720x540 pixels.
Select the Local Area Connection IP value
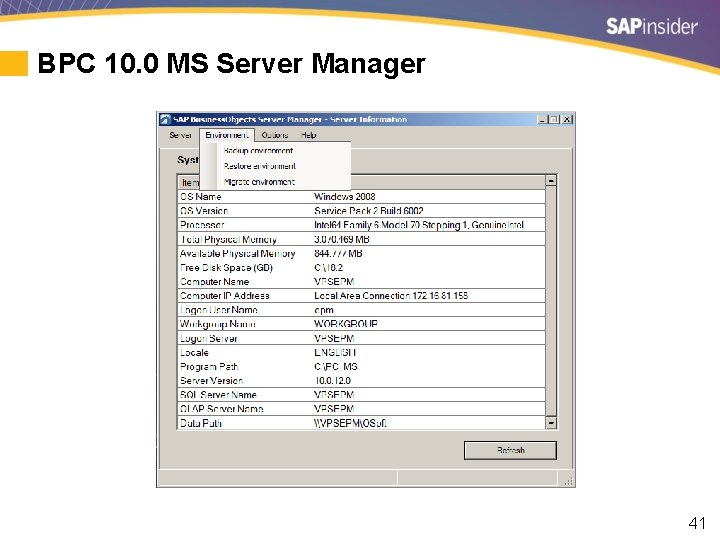[391, 296]
